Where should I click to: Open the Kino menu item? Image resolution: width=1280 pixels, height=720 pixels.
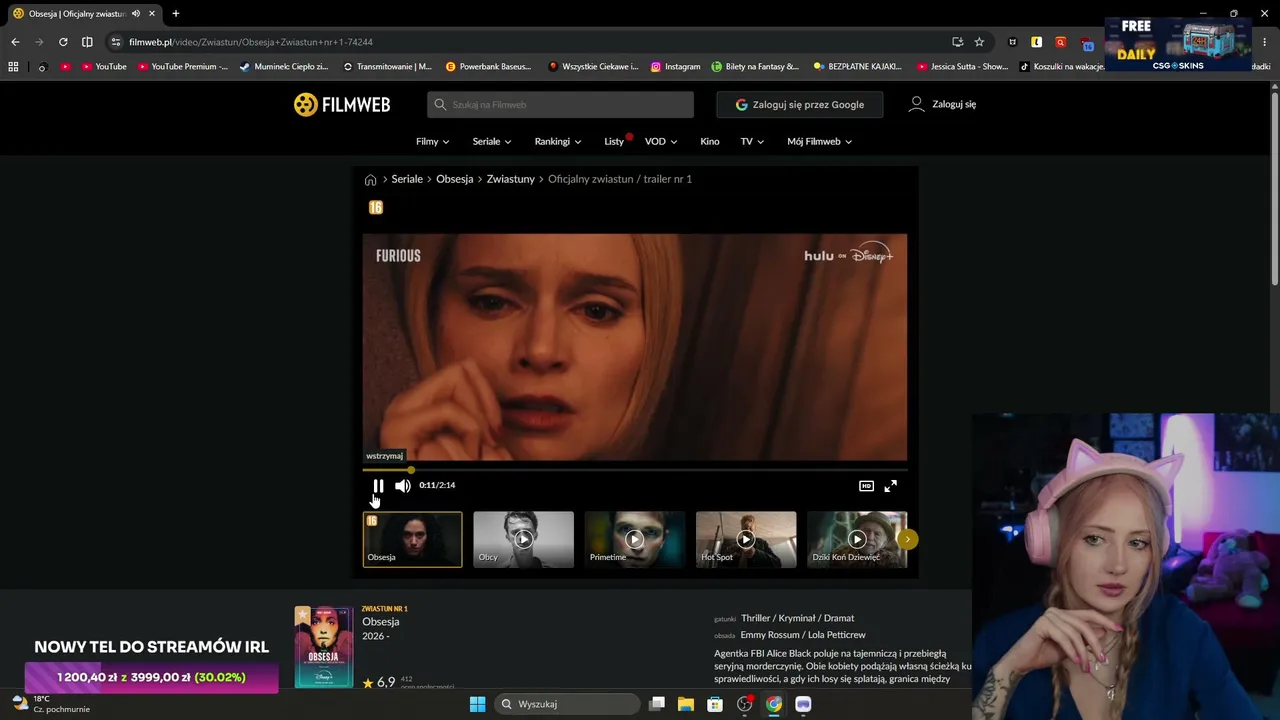pos(710,142)
